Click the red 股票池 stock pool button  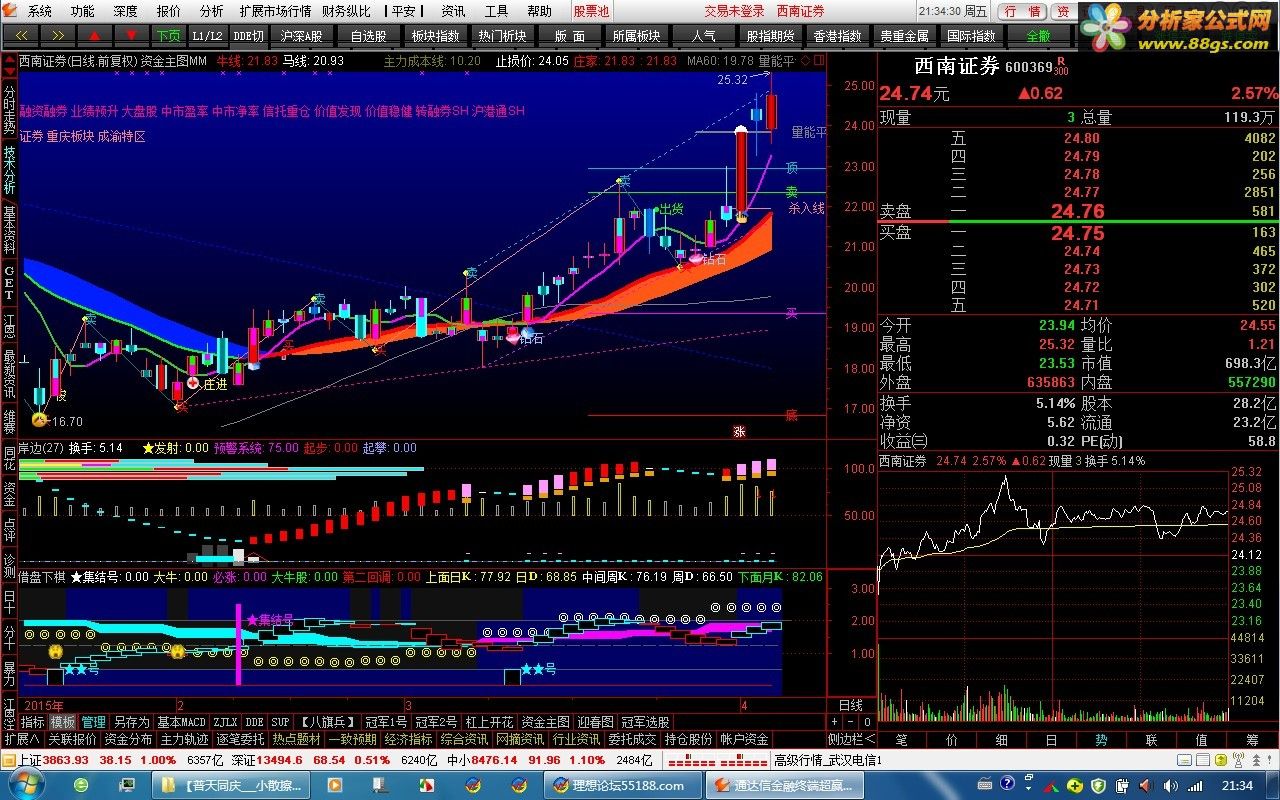point(591,12)
